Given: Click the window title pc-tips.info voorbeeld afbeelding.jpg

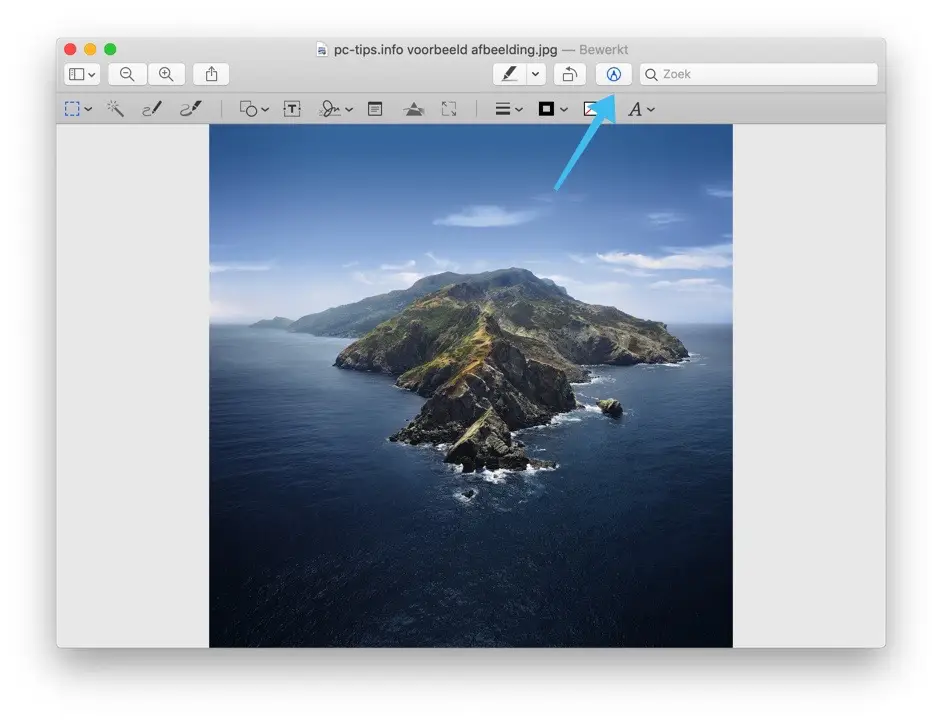Looking at the screenshot, I should point(445,50).
